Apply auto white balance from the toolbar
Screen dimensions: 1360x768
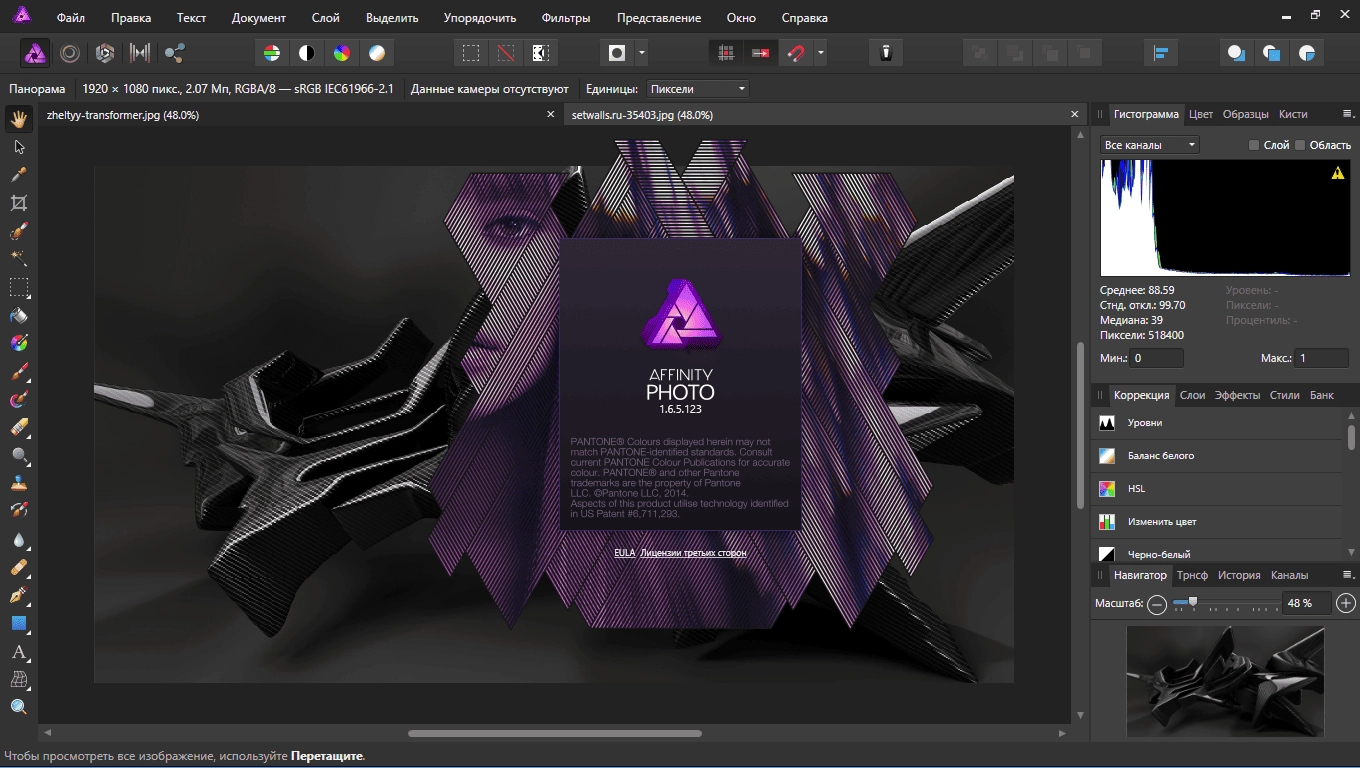point(377,53)
